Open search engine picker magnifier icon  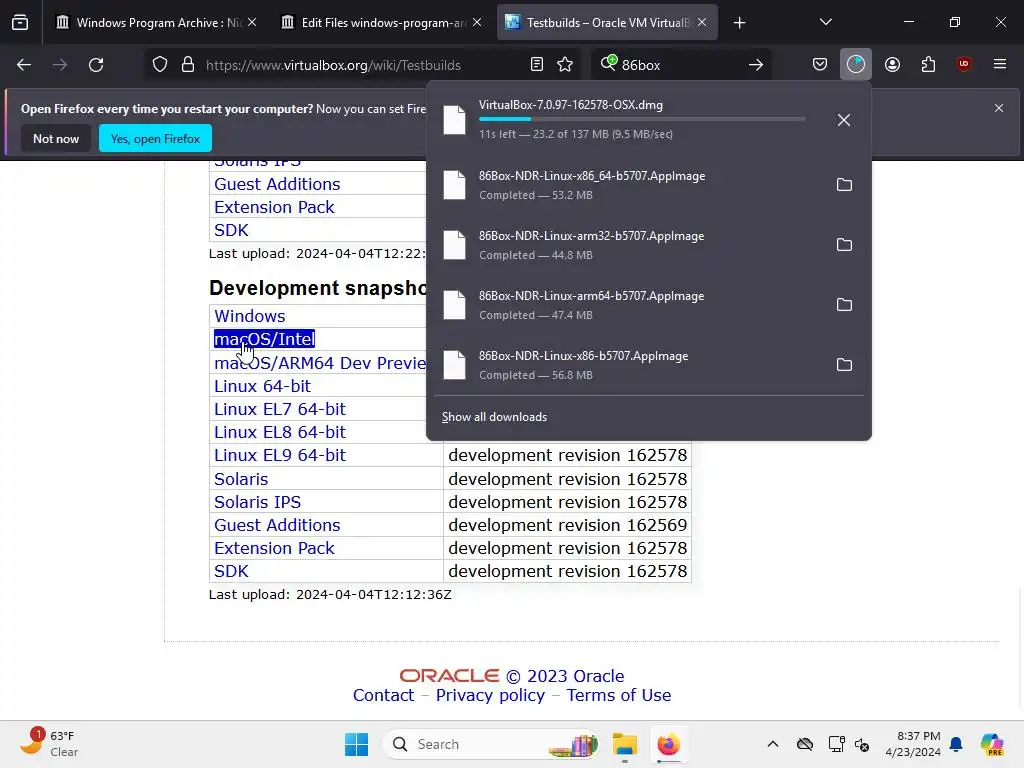tap(608, 63)
